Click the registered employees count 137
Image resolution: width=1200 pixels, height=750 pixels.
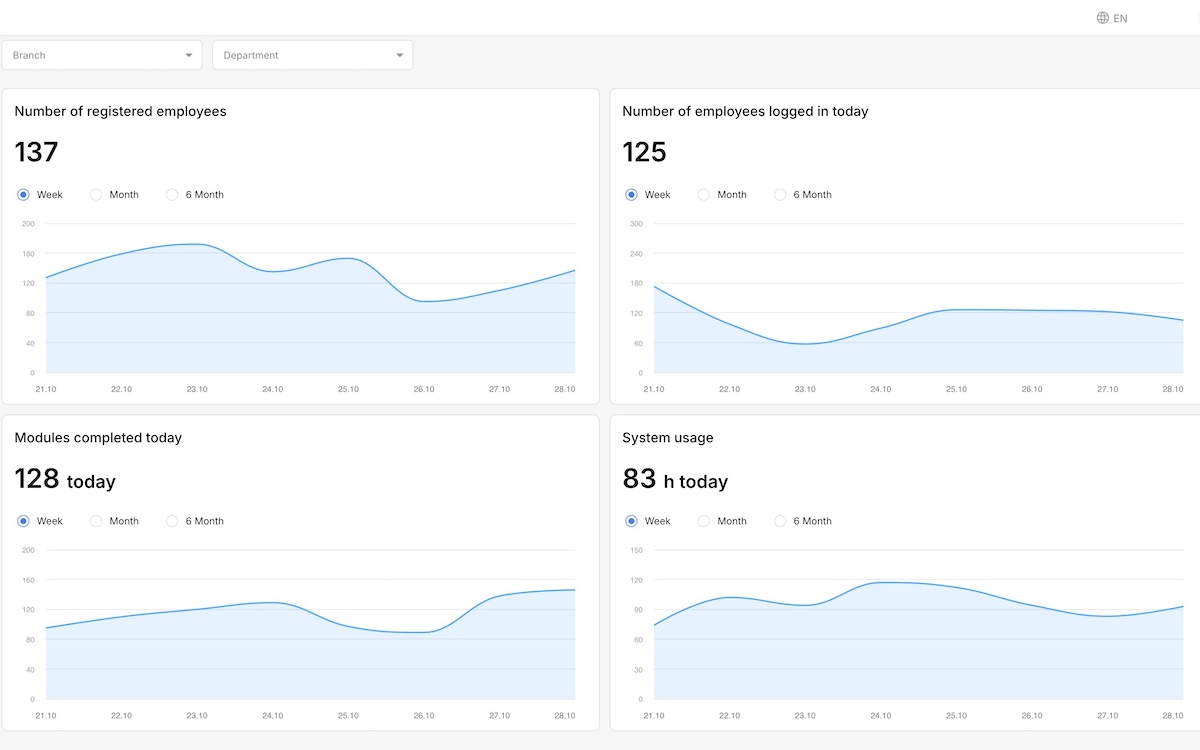tap(36, 152)
